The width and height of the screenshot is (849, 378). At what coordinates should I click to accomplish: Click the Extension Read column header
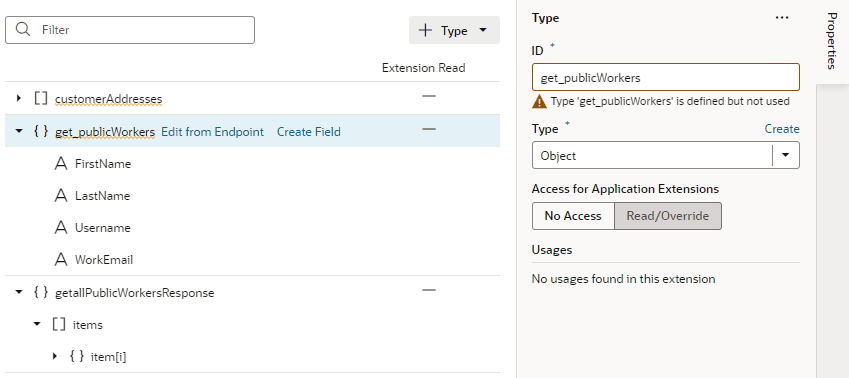click(x=423, y=68)
